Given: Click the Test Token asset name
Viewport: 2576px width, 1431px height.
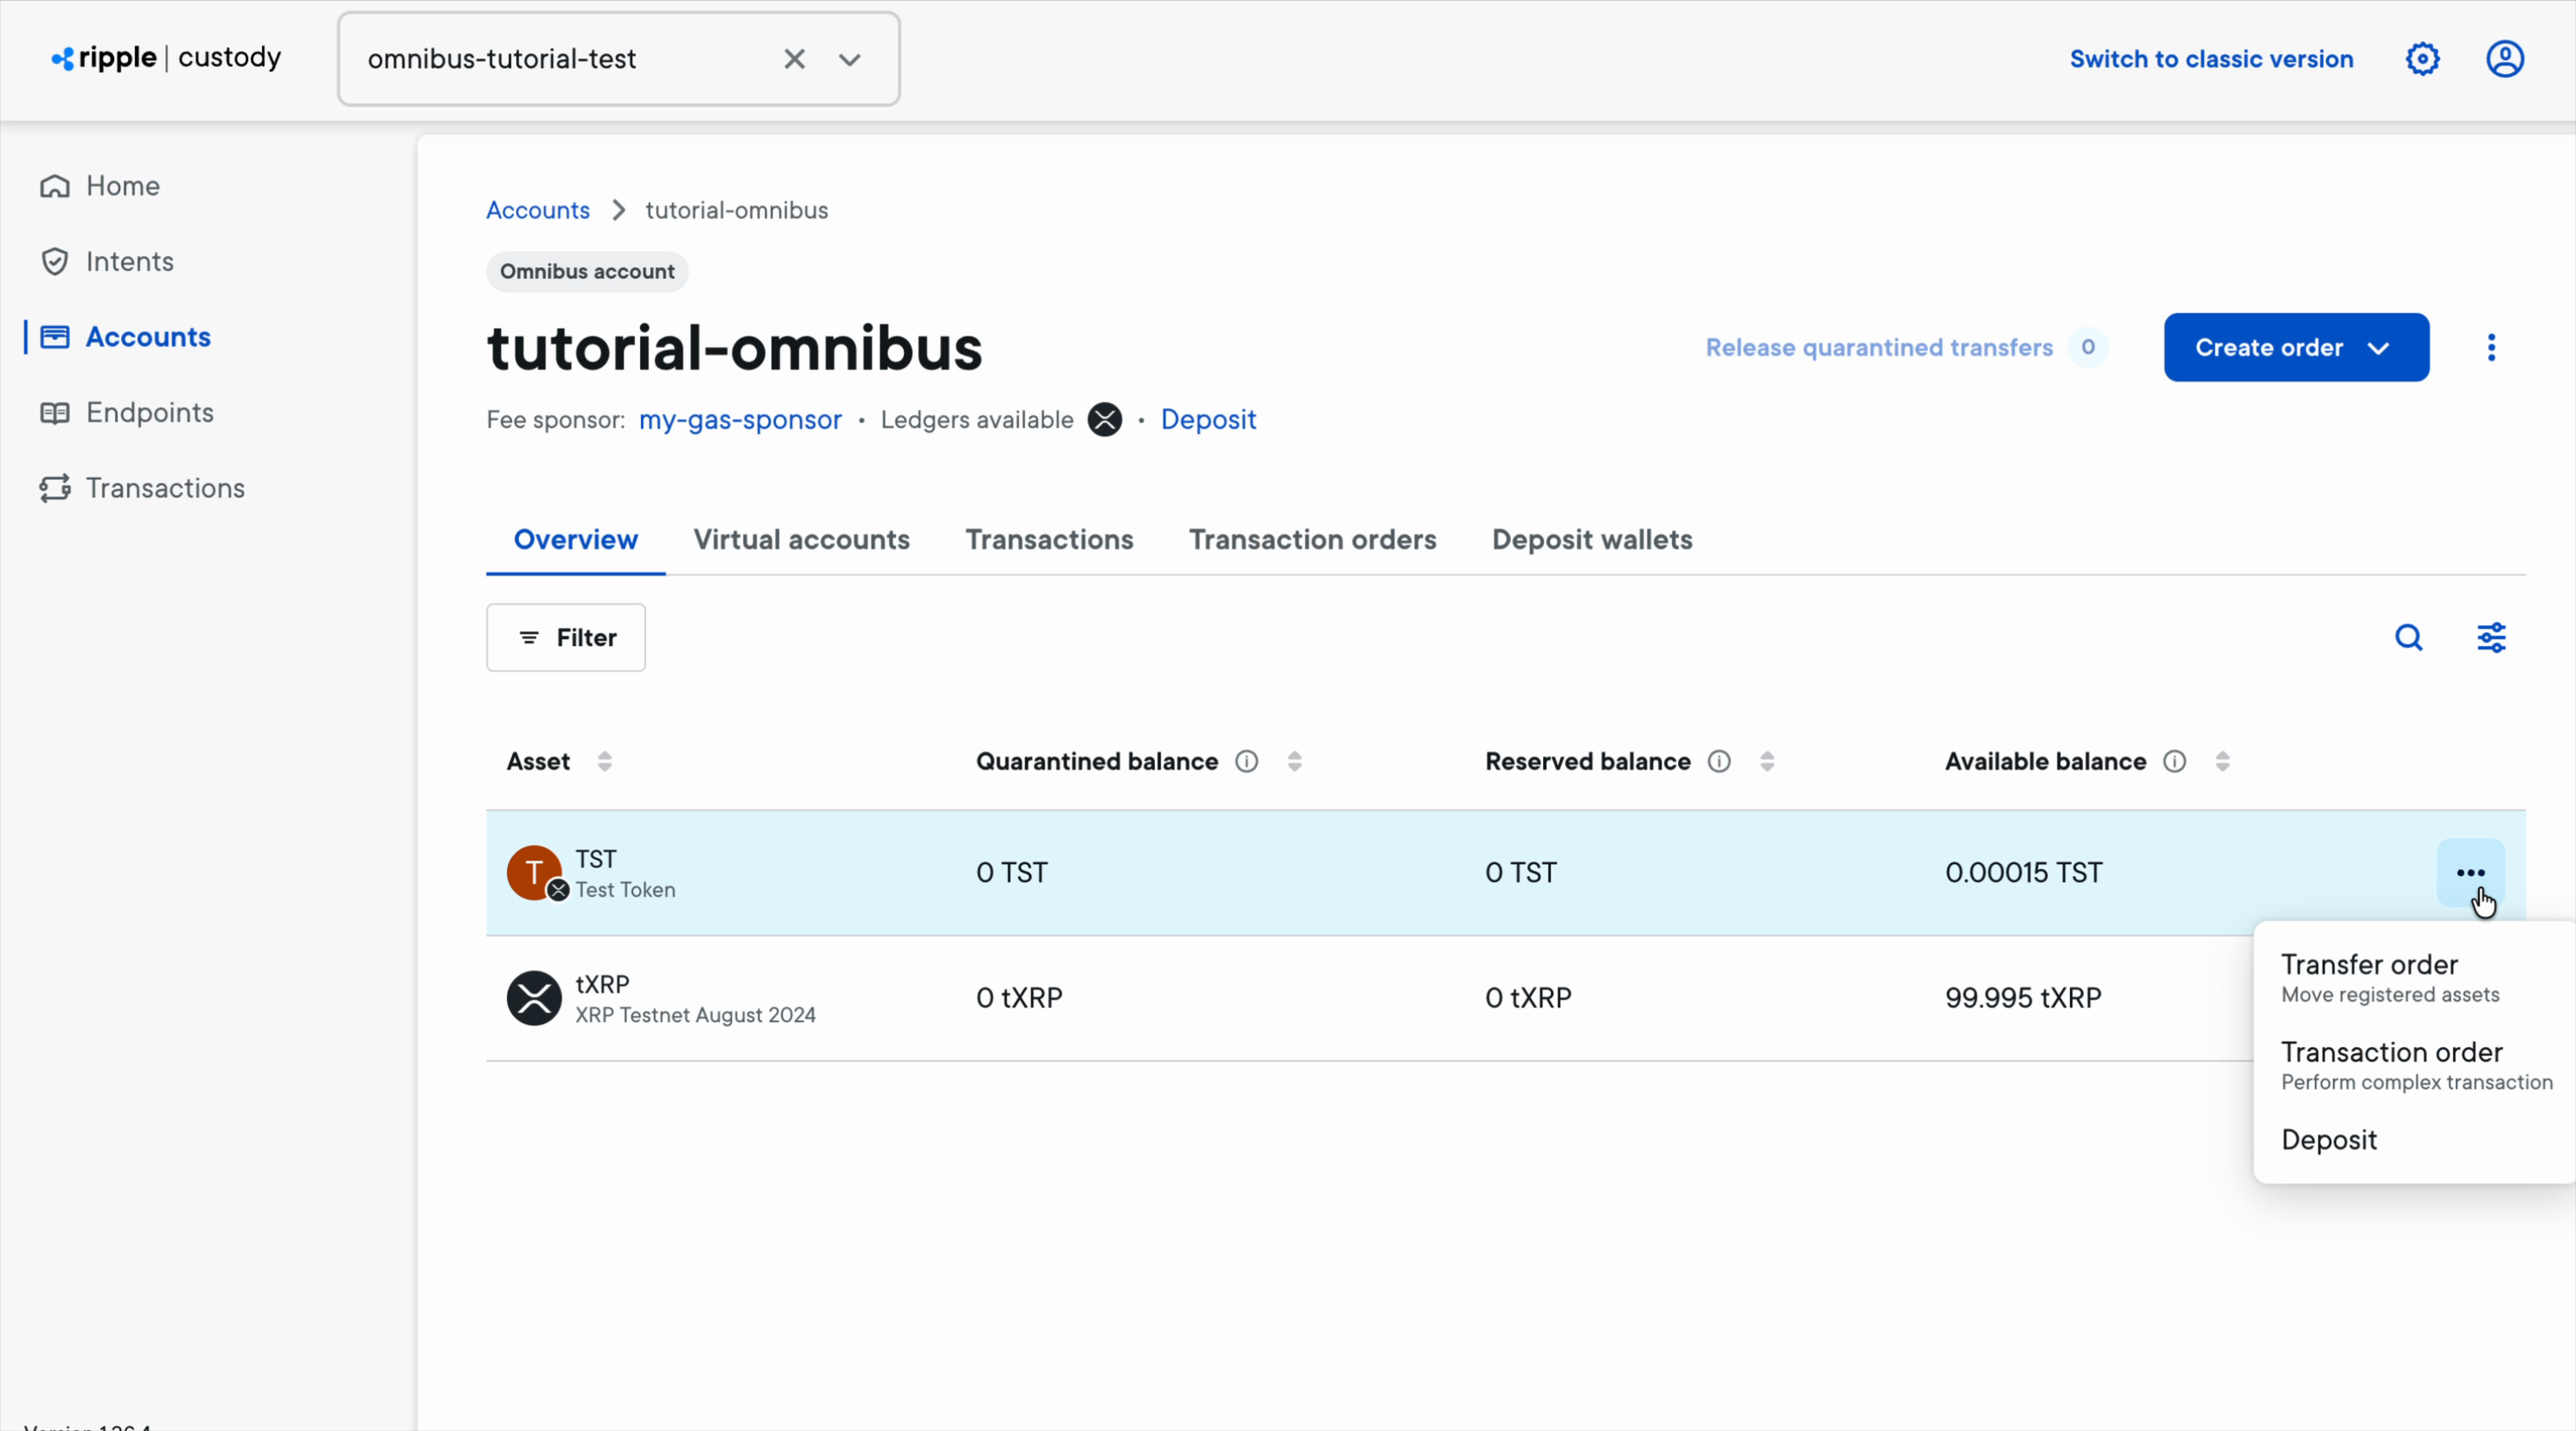Looking at the screenshot, I should (x=625, y=890).
